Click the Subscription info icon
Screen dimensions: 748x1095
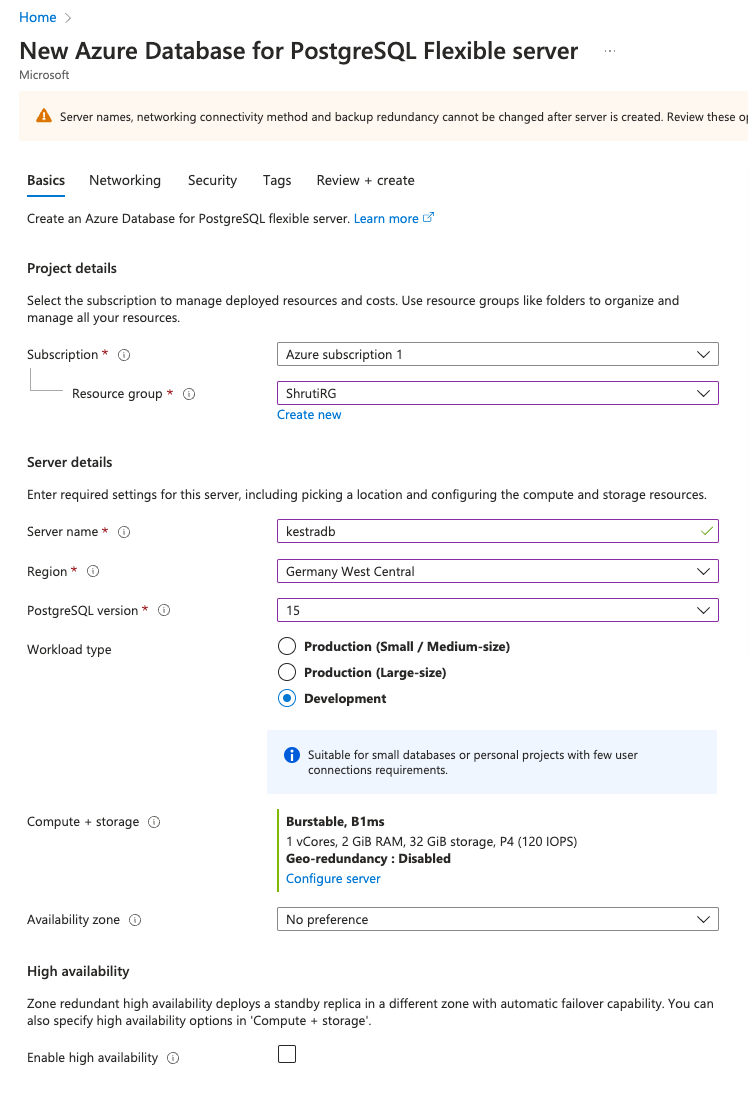(x=121, y=354)
